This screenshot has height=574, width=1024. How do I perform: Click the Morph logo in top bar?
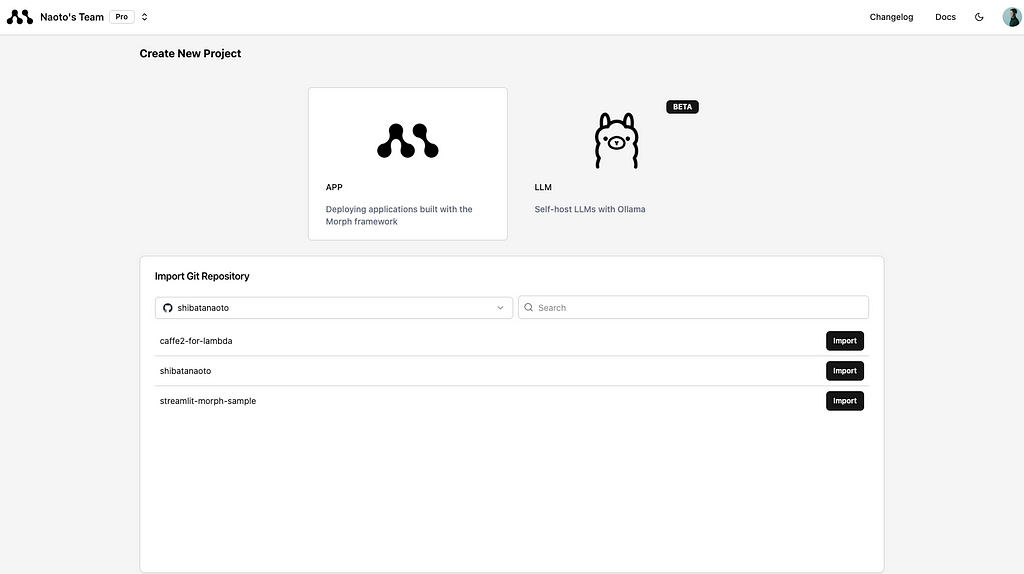click(x=20, y=17)
